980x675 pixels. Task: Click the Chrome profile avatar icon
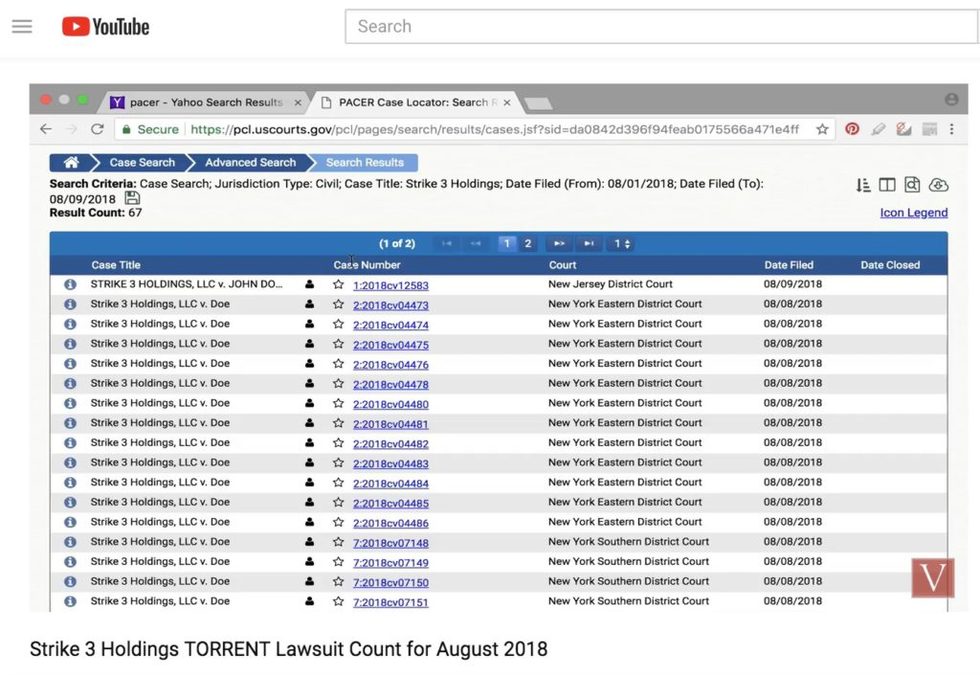(x=951, y=99)
